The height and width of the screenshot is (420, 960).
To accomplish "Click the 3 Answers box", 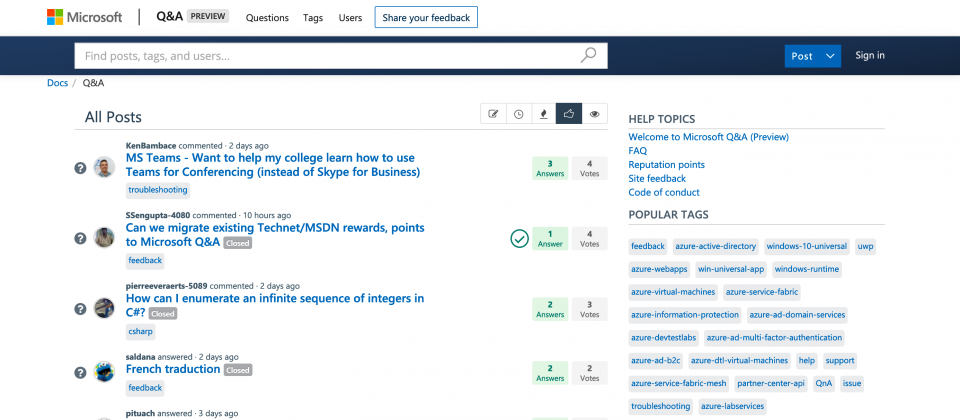I will 550,168.
